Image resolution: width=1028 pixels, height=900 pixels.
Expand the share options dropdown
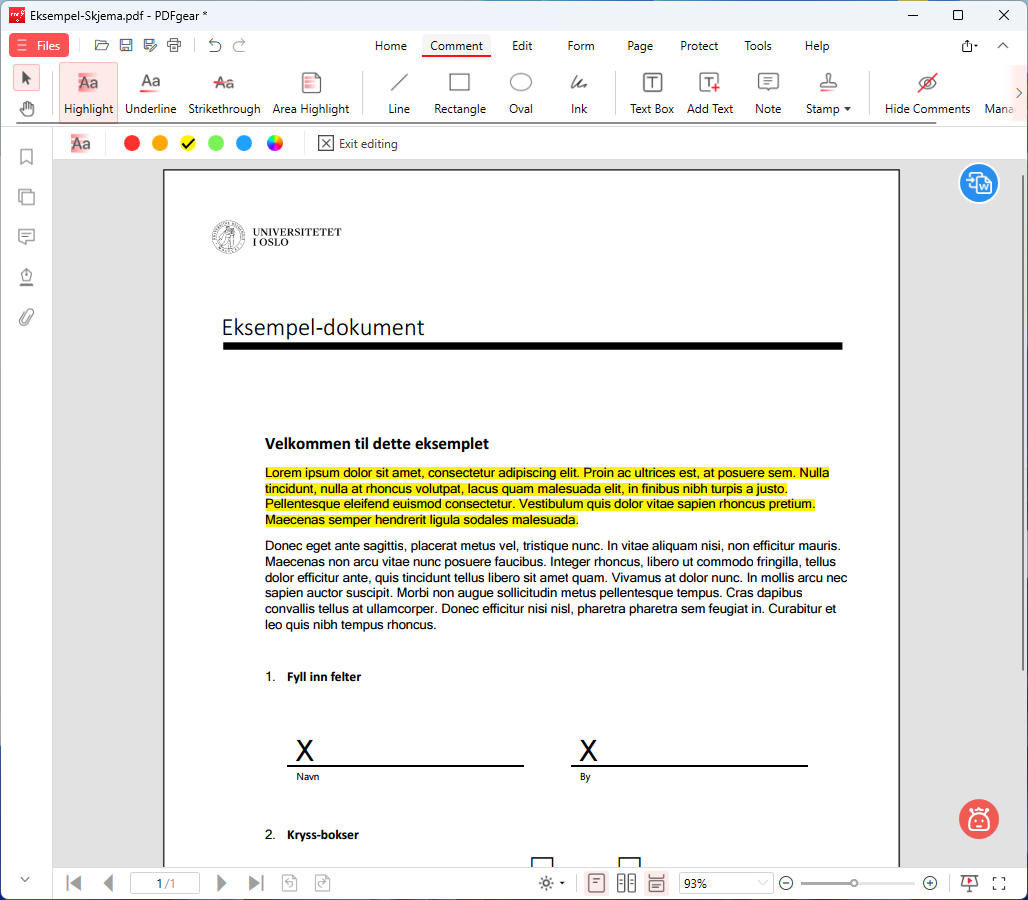tap(969, 46)
